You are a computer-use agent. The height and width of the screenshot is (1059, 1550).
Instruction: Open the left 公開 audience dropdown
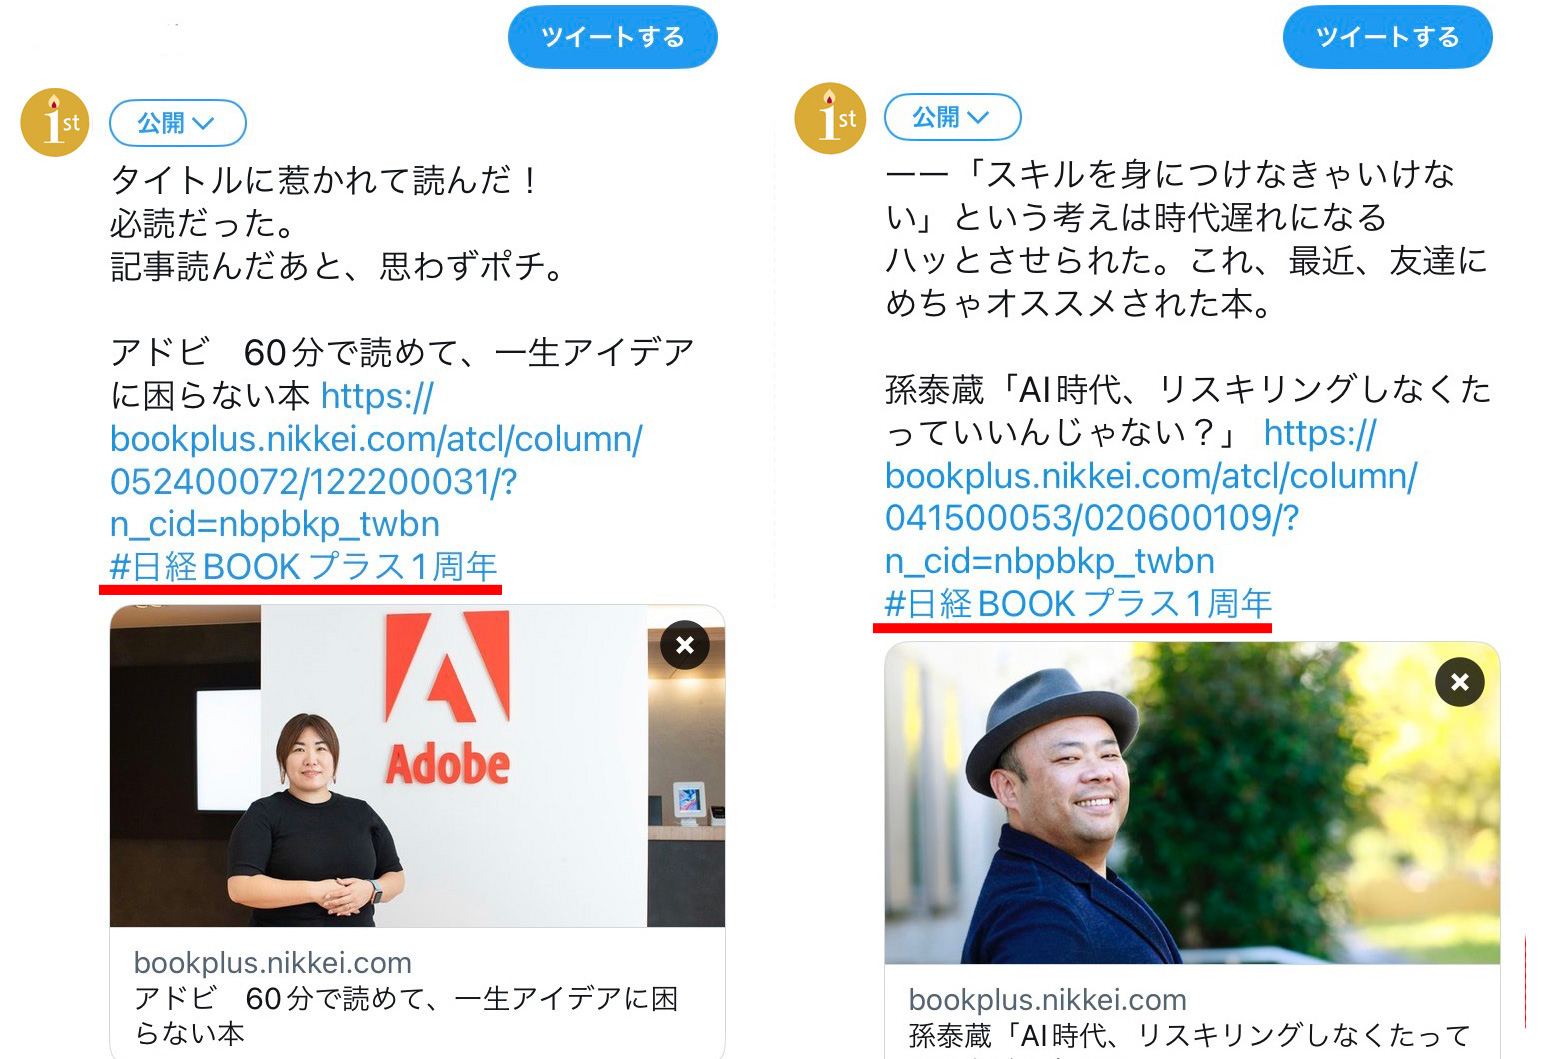(177, 123)
